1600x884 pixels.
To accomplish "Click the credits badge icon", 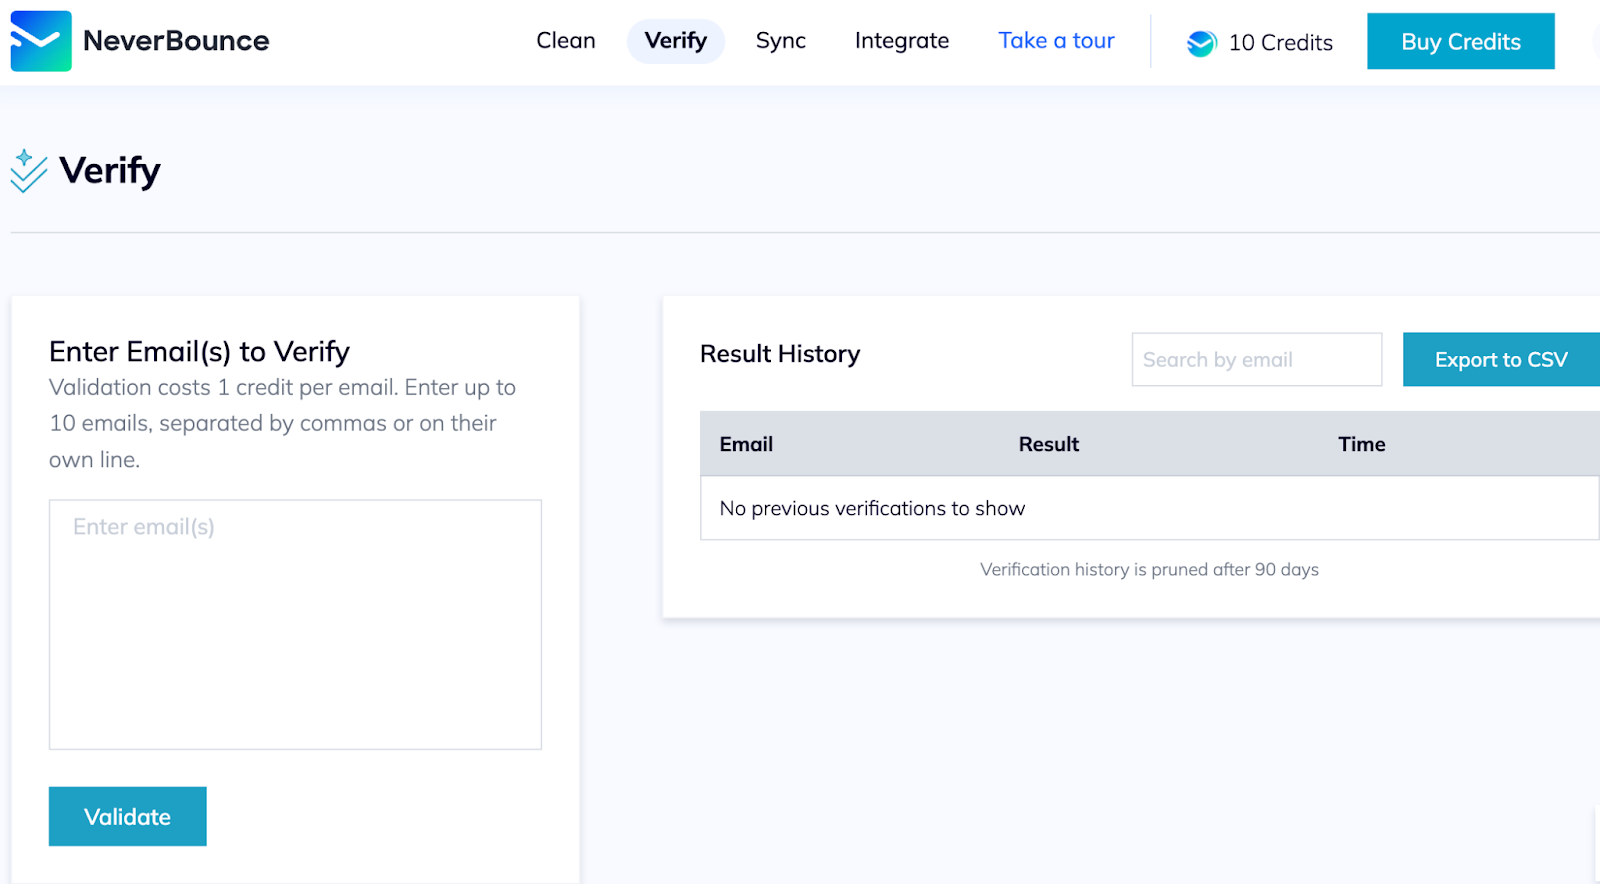I will tap(1201, 43).
